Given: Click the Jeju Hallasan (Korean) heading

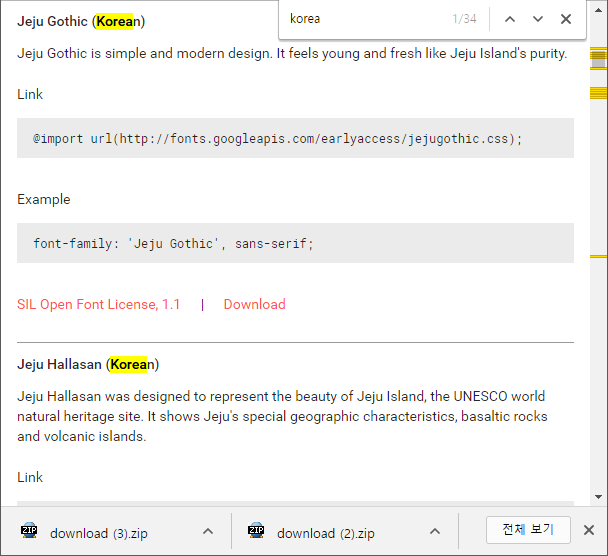Looking at the screenshot, I should (x=88, y=364).
